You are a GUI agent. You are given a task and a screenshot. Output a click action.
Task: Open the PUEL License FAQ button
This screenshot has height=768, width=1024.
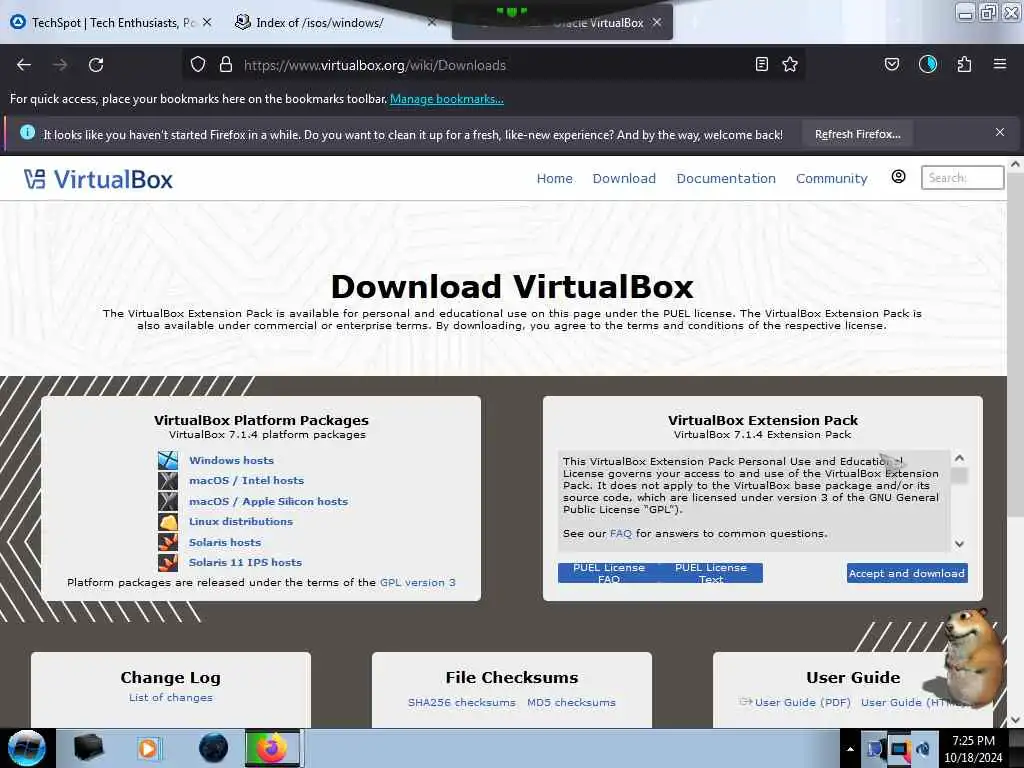click(609, 573)
